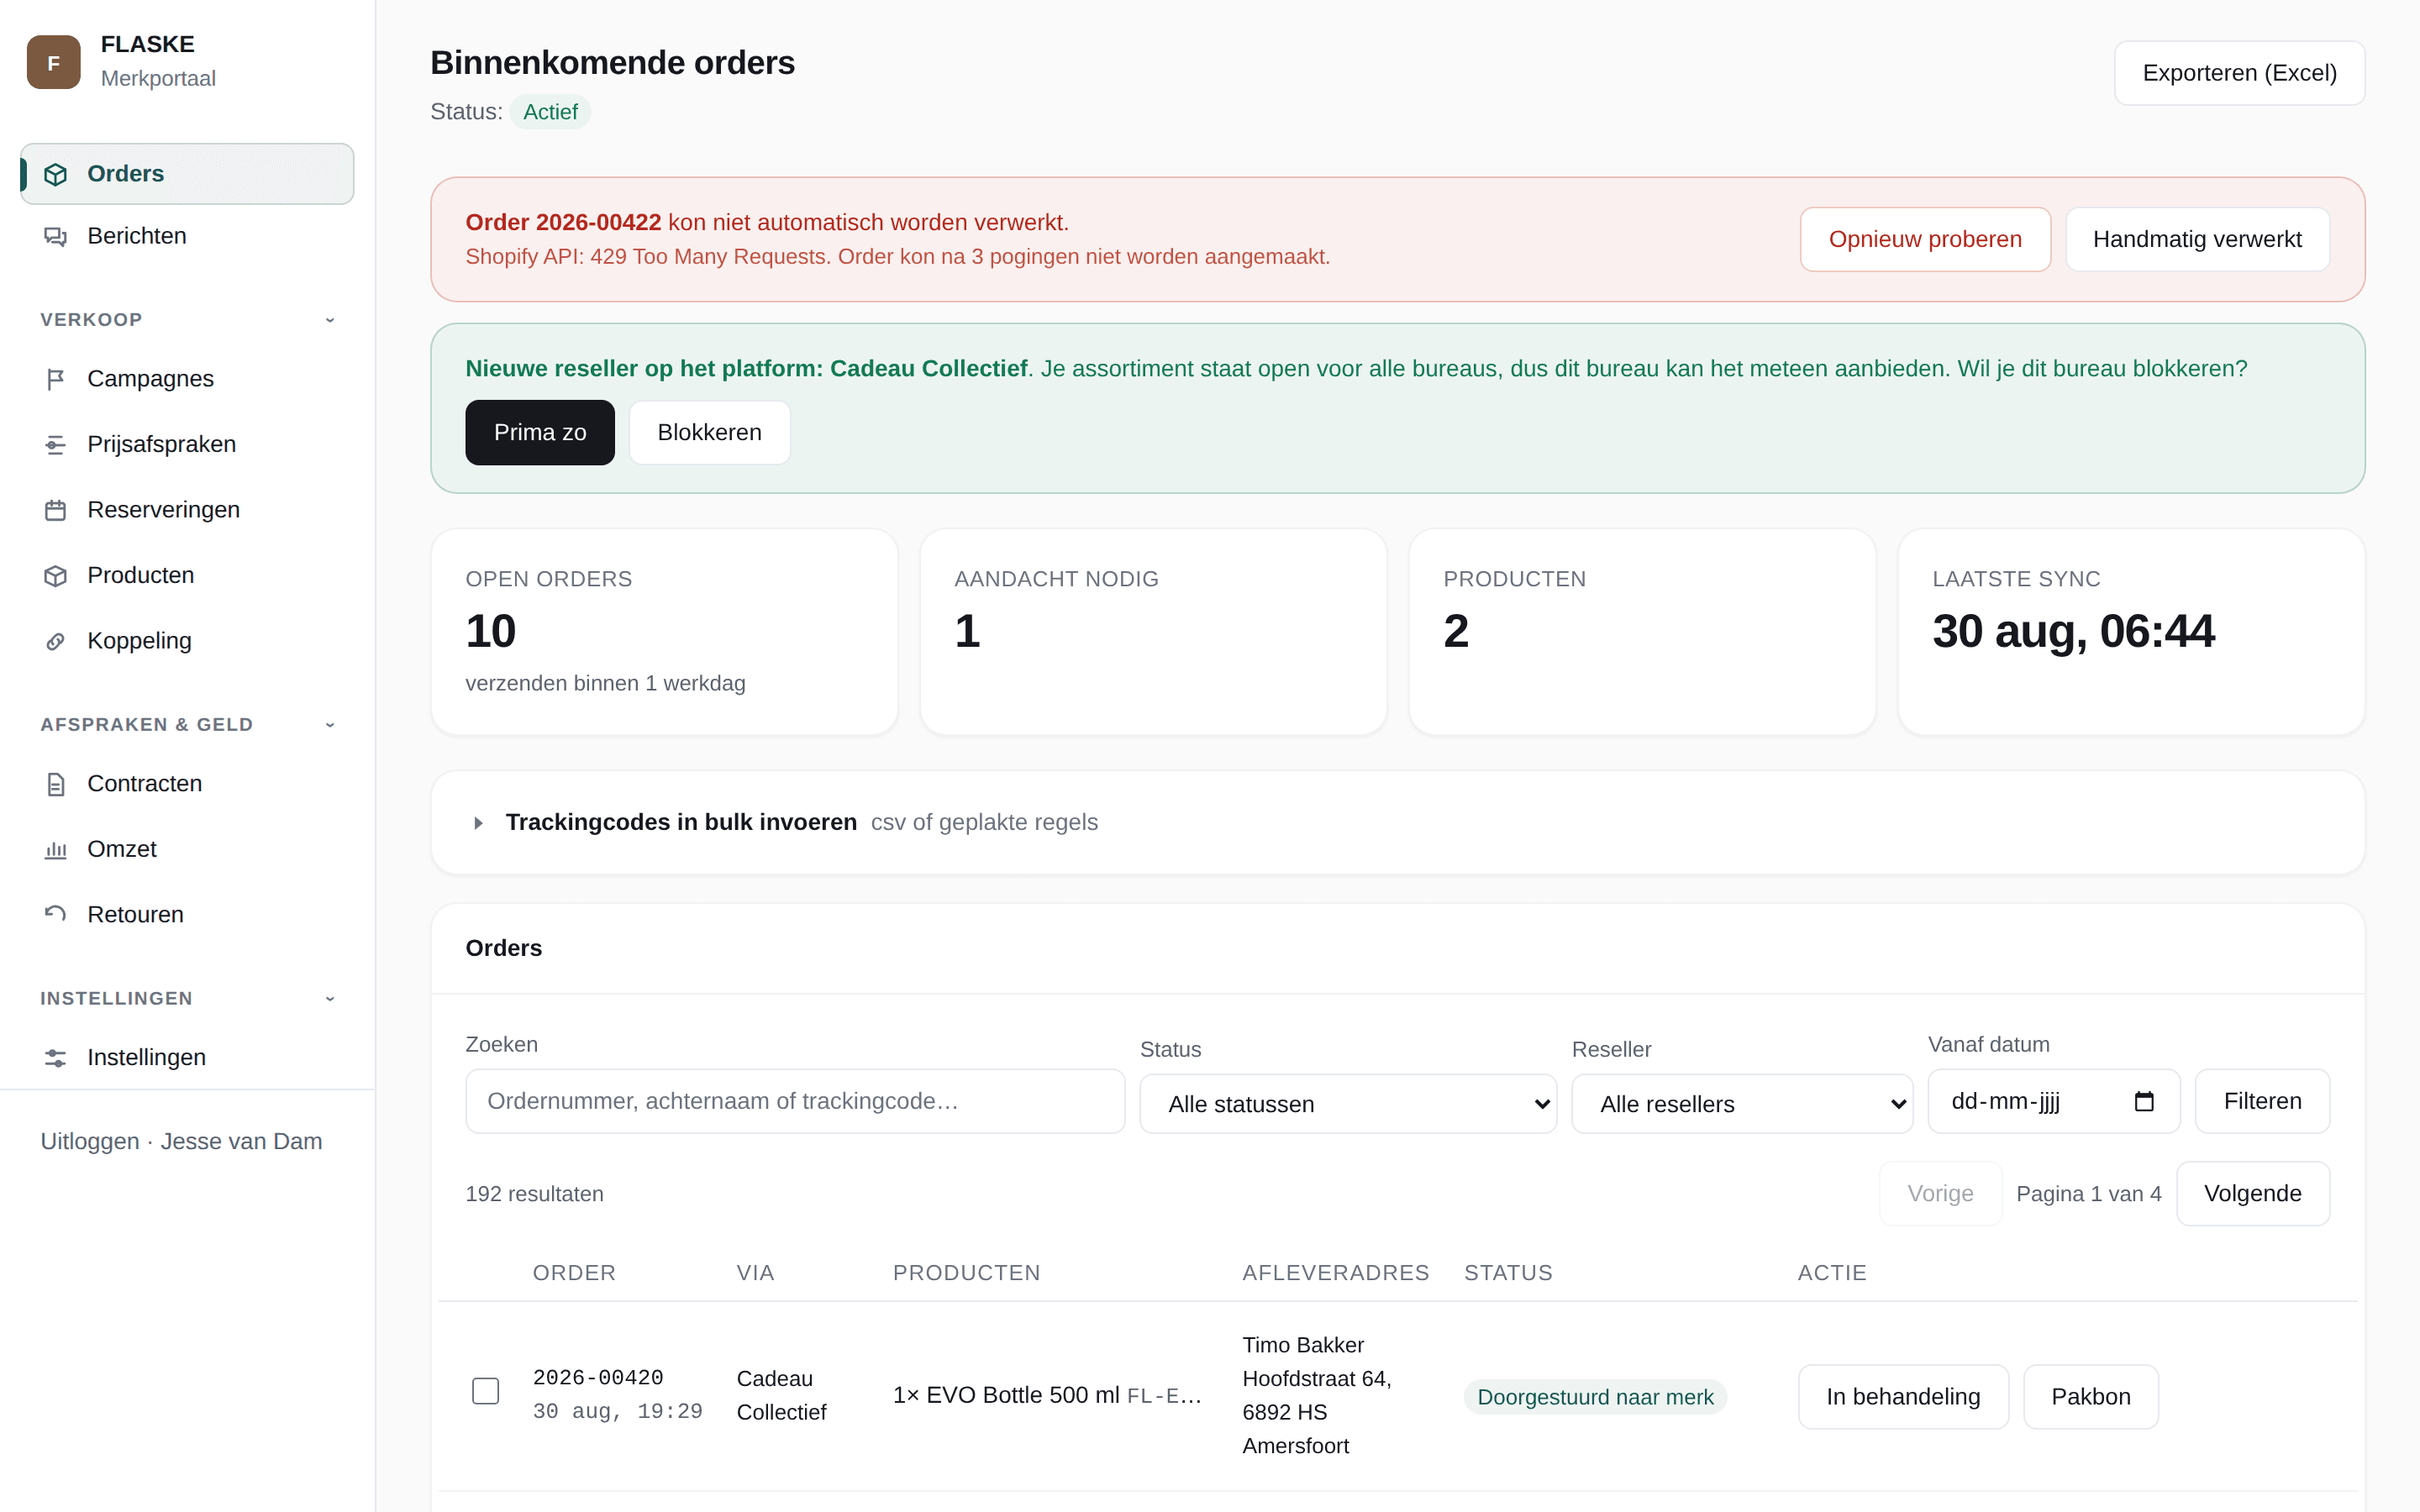The image size is (2420, 1512).
Task: Click the Reserveringen calendar icon
Action: pos(56,510)
